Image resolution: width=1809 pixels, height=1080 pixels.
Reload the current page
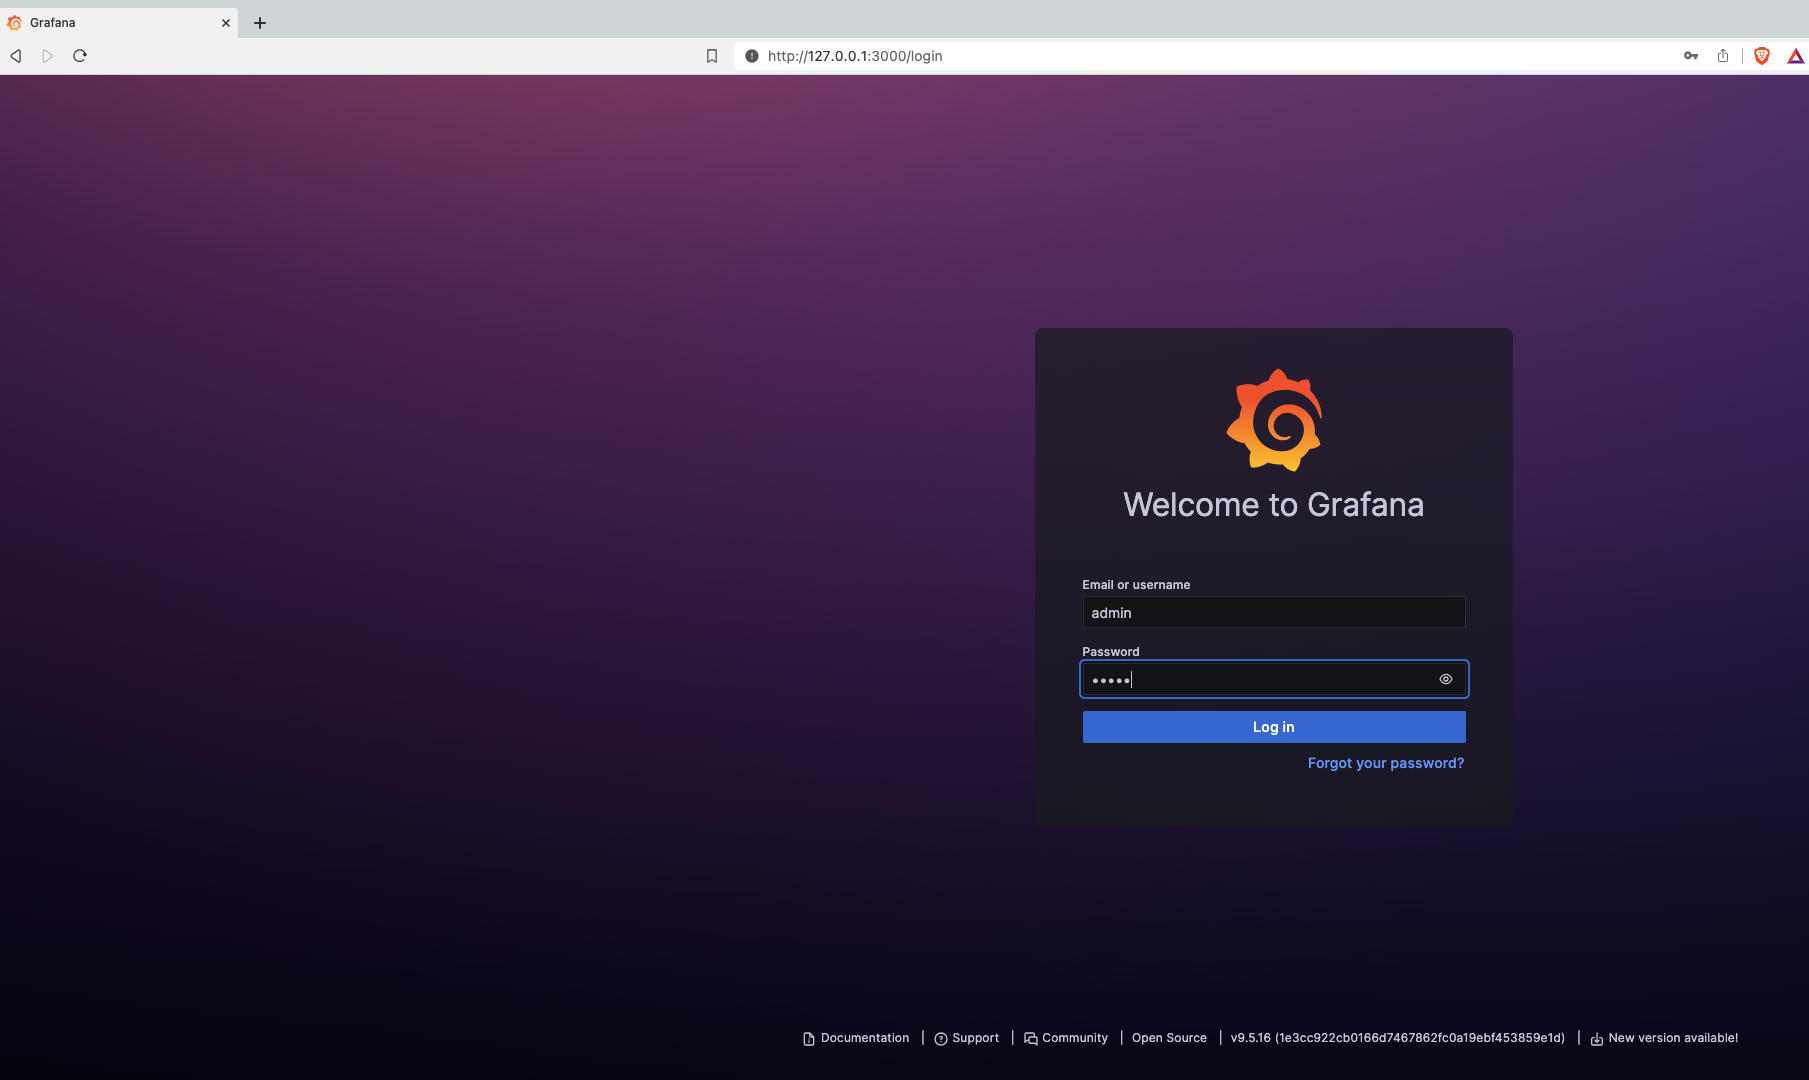point(80,56)
